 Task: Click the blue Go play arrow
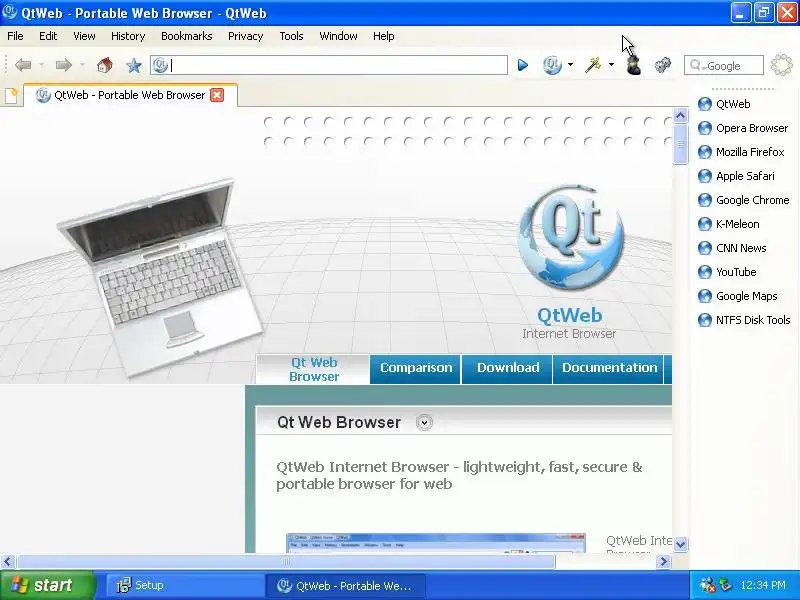522,65
